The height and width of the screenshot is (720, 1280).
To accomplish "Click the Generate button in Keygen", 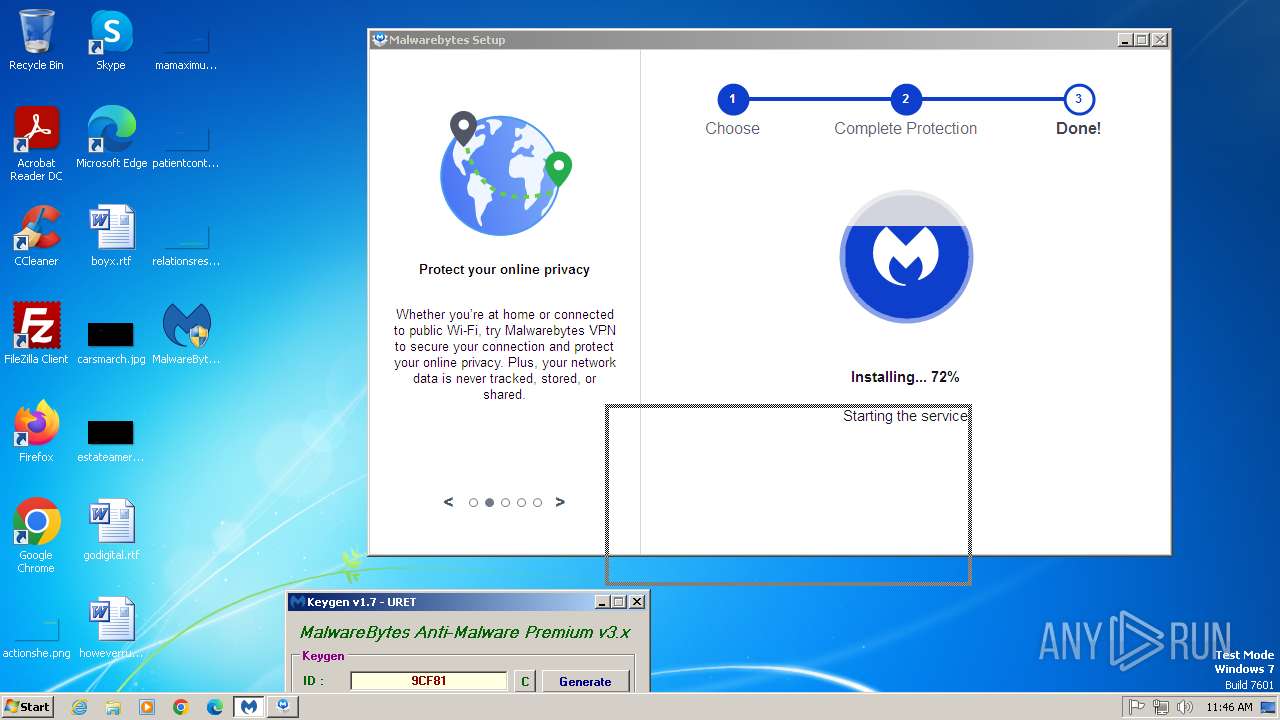I will [x=585, y=681].
